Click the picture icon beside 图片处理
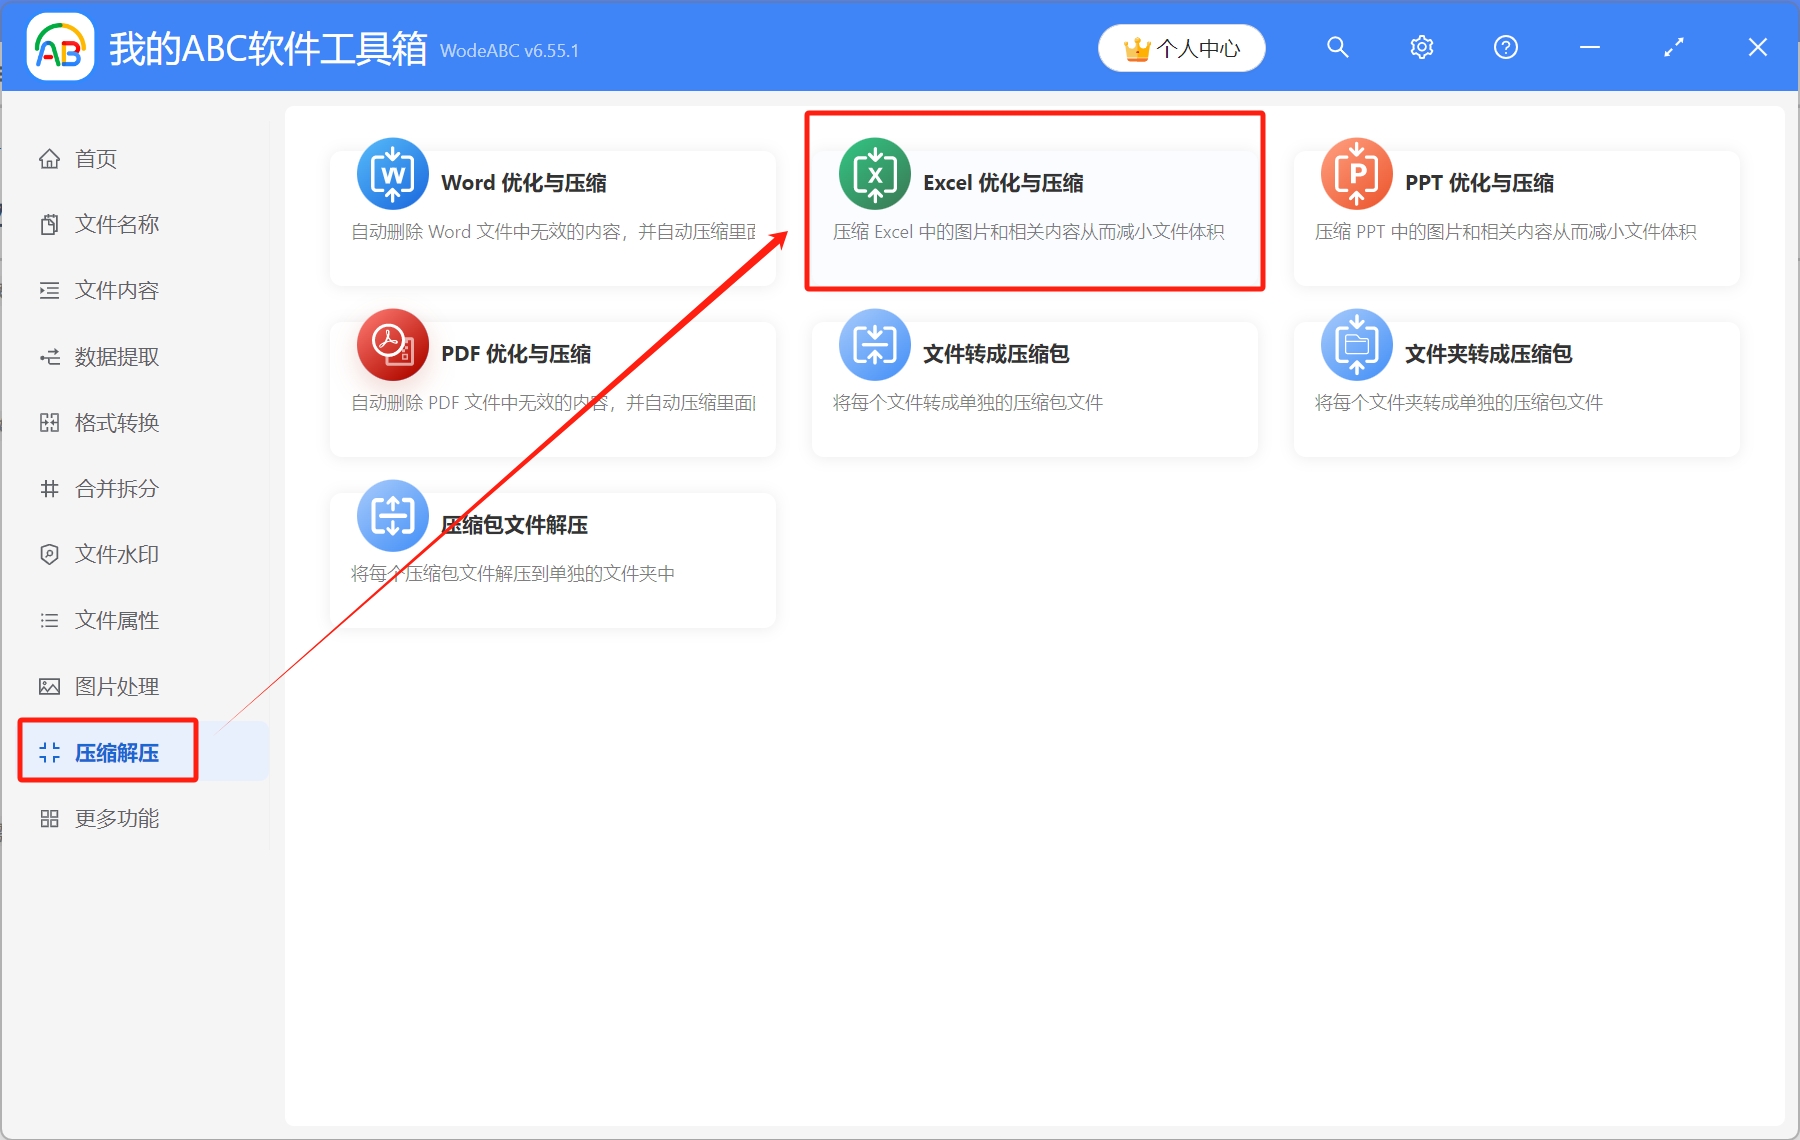Screen dimensions: 1800x1140 49,686
